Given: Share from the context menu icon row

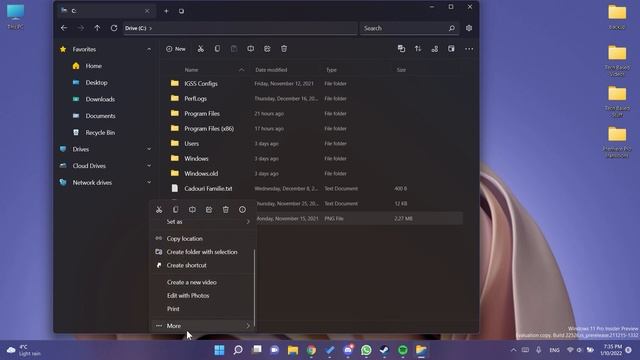Looking at the screenshot, I should pyautogui.click(x=209, y=209).
